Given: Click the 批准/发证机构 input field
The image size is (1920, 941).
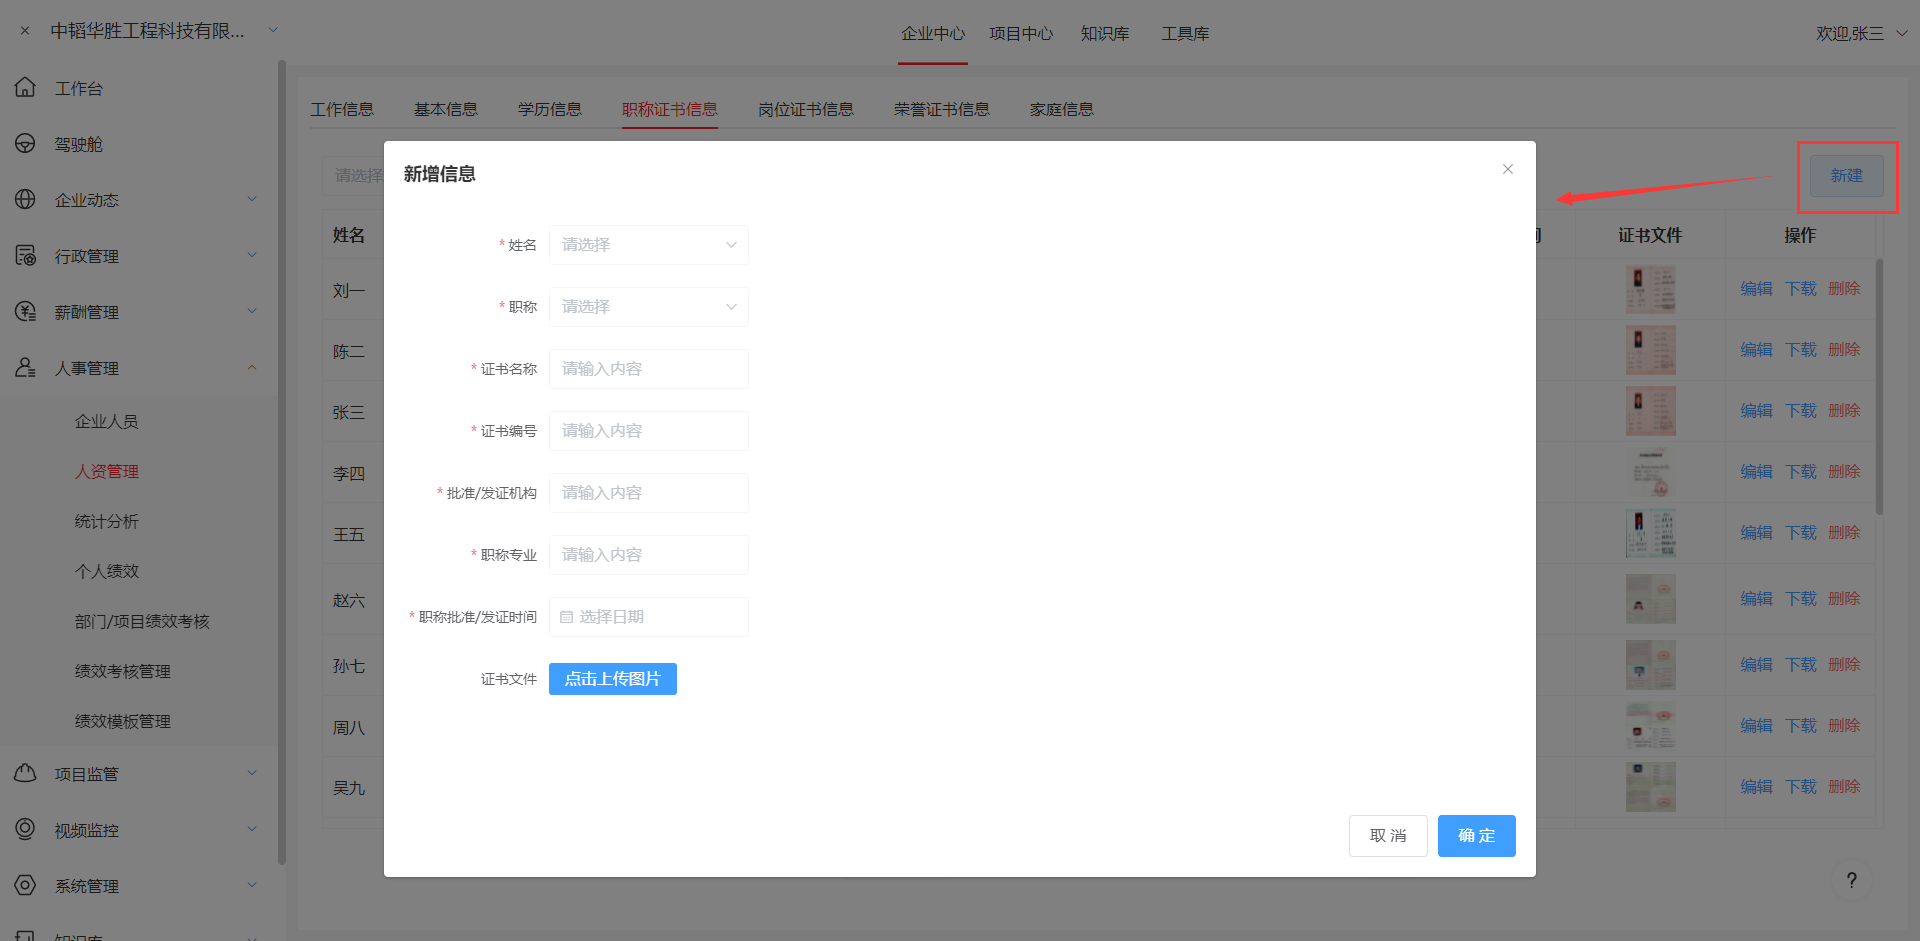Looking at the screenshot, I should point(648,493).
